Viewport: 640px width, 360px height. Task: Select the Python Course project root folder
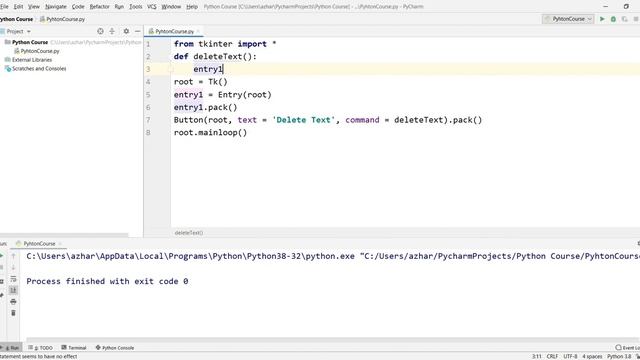[30, 42]
